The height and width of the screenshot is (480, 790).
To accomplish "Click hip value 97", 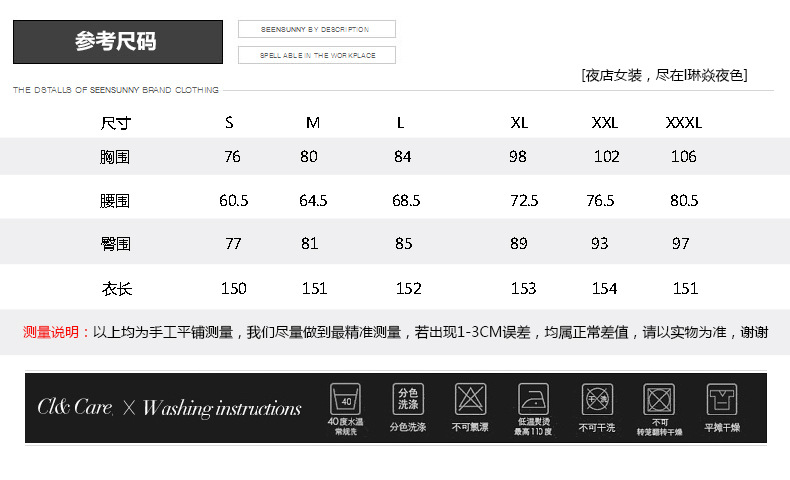I will (x=681, y=244).
